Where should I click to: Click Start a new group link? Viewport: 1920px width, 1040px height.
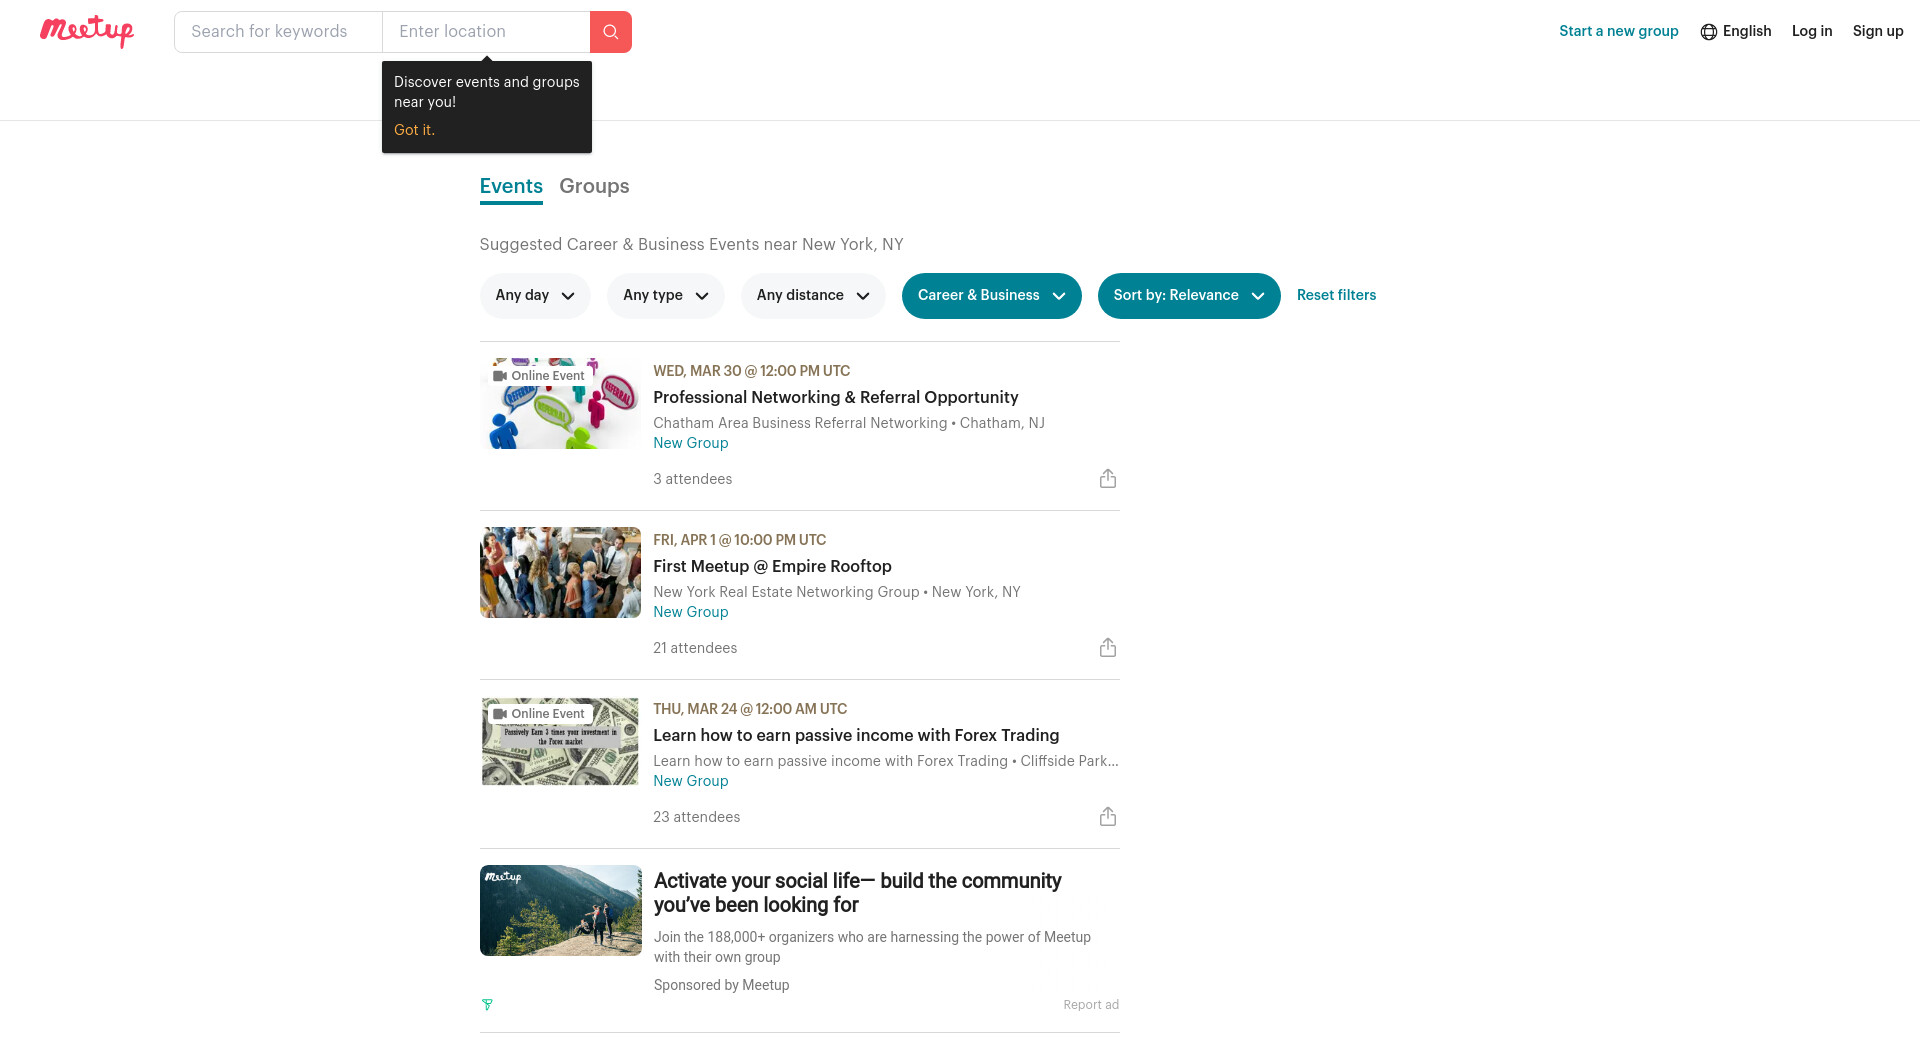tap(1618, 31)
